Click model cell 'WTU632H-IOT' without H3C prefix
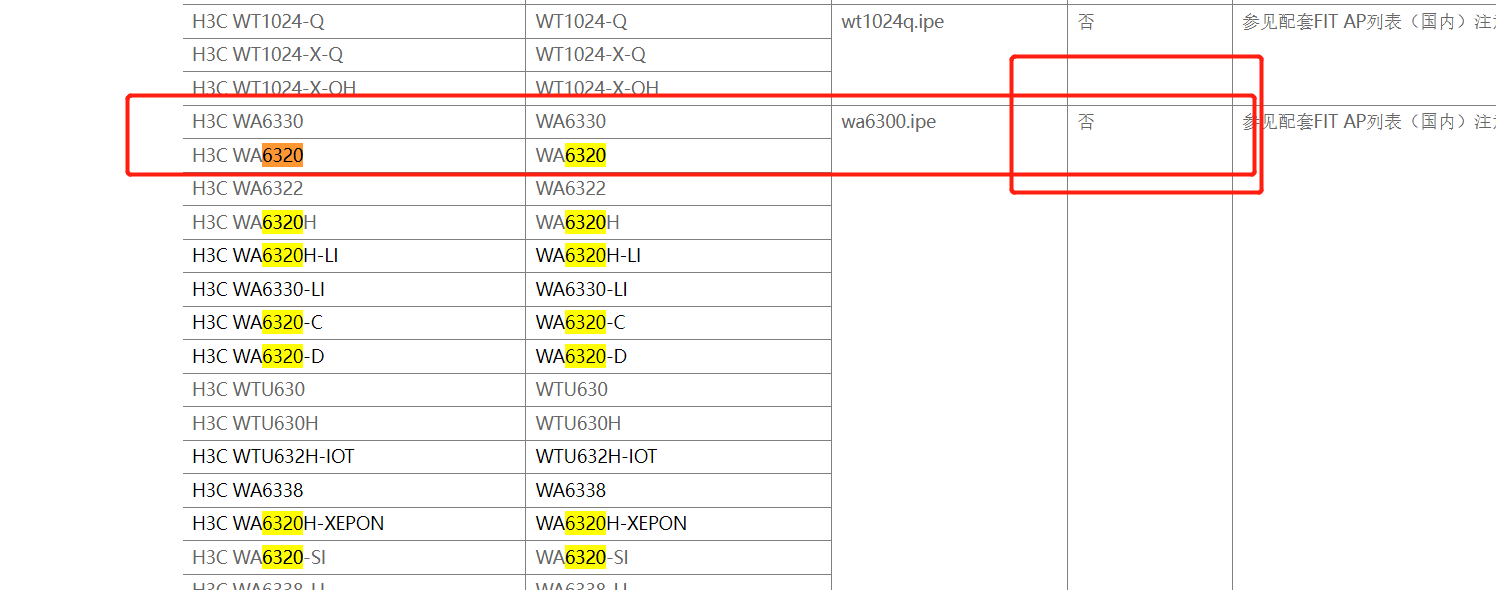The image size is (1496, 590). 678,457
